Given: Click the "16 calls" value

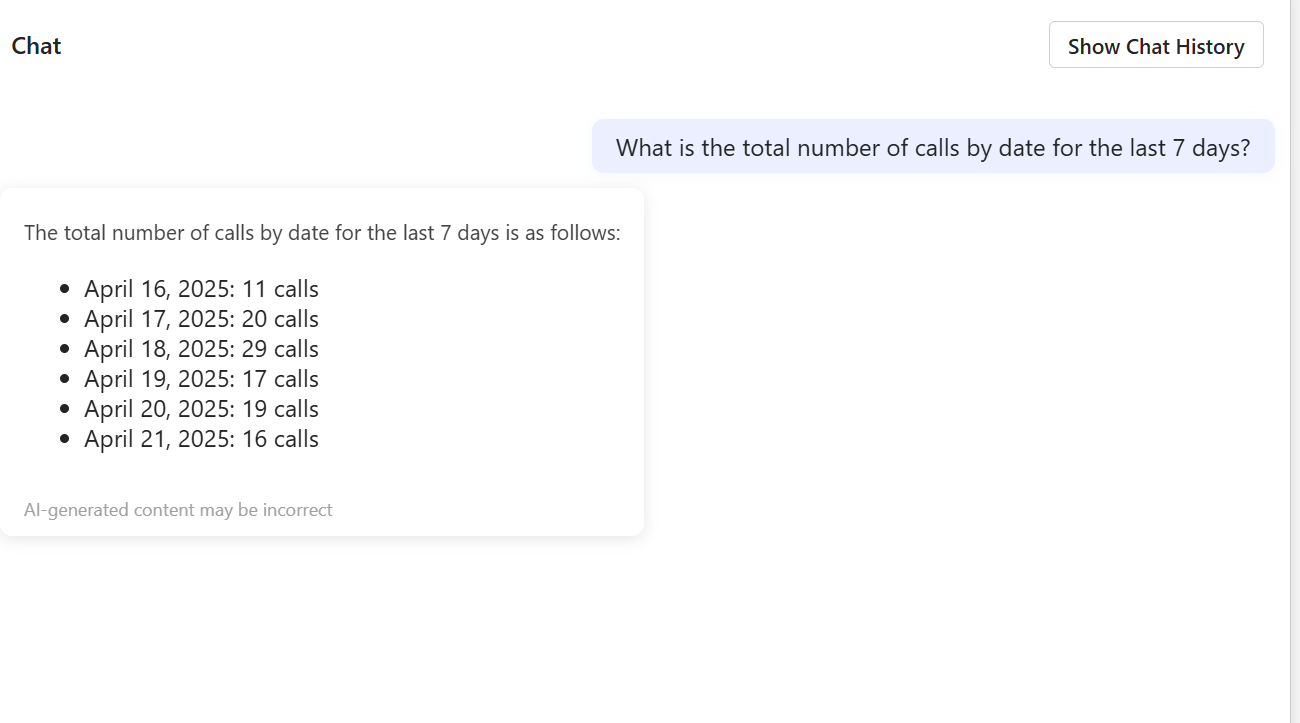Looking at the screenshot, I should tap(280, 439).
